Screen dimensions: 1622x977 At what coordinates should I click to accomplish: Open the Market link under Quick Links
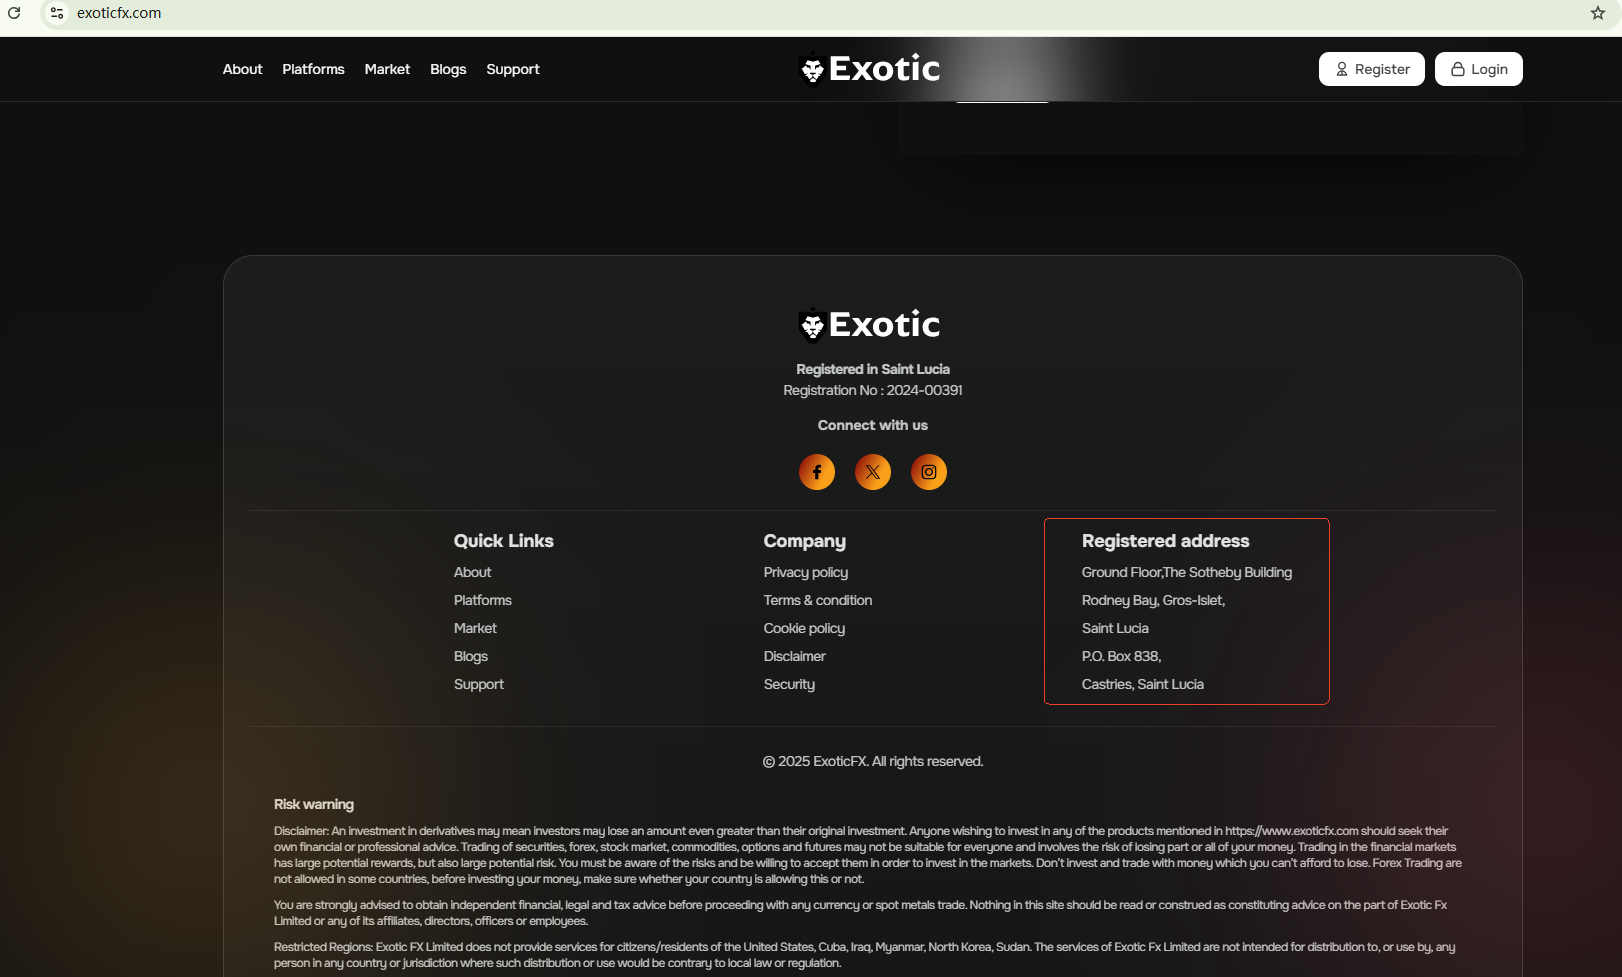pos(475,628)
